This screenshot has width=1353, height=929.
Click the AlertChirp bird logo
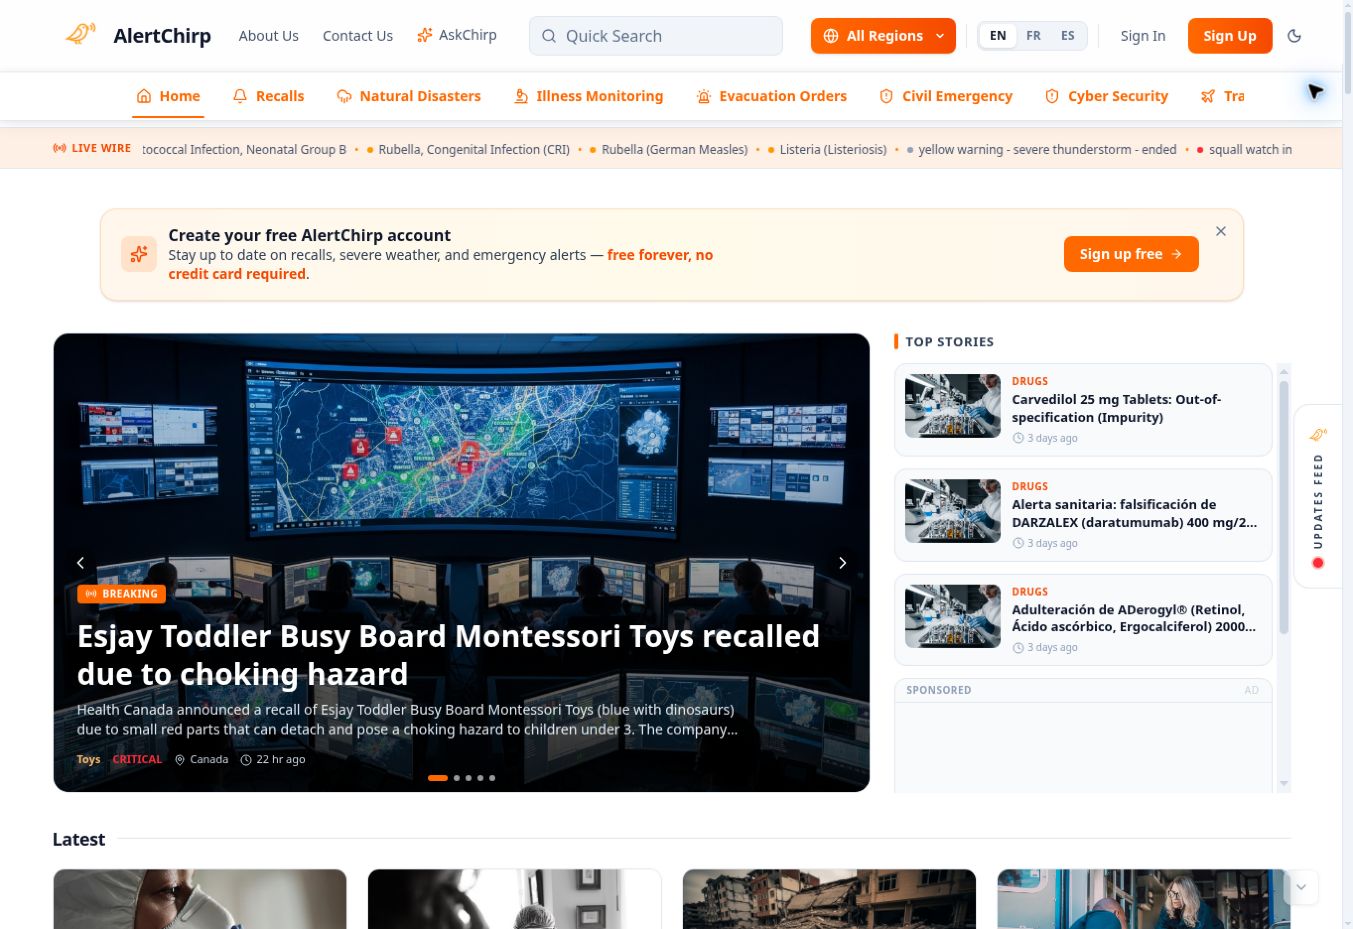[x=80, y=35]
